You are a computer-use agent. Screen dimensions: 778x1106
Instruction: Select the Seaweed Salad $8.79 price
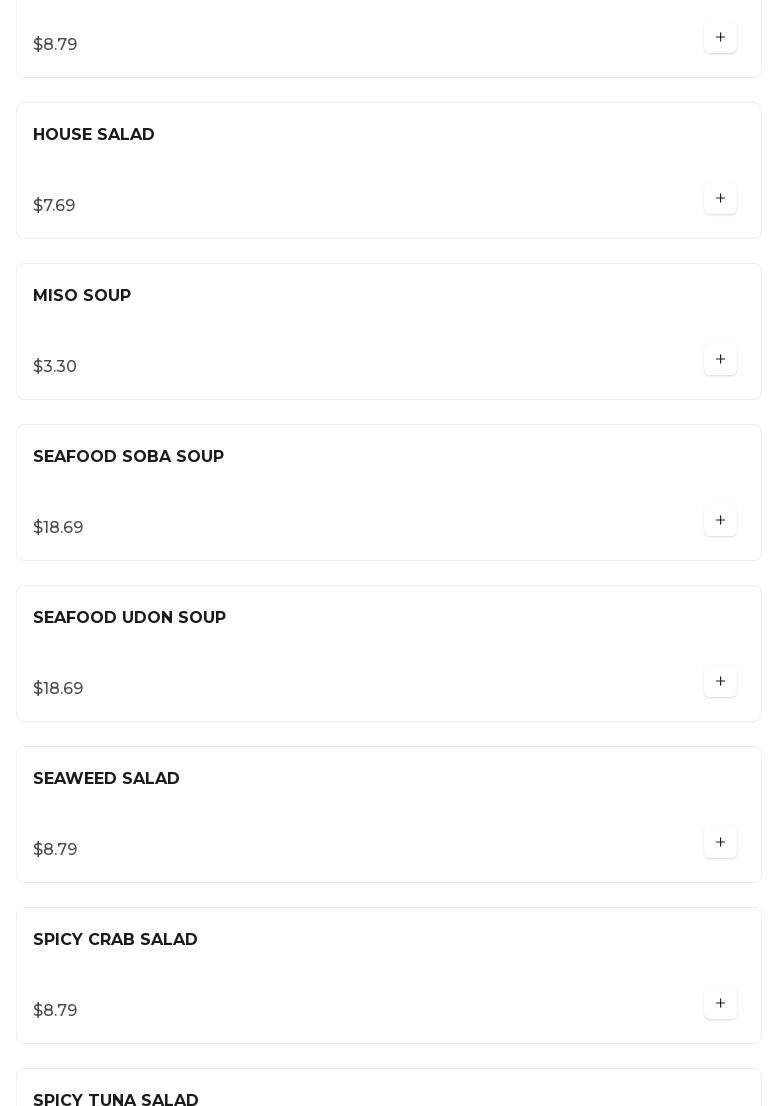click(x=55, y=849)
